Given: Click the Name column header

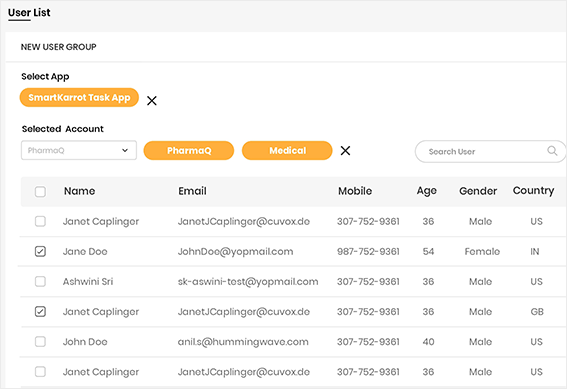Looking at the screenshot, I should pos(80,191).
